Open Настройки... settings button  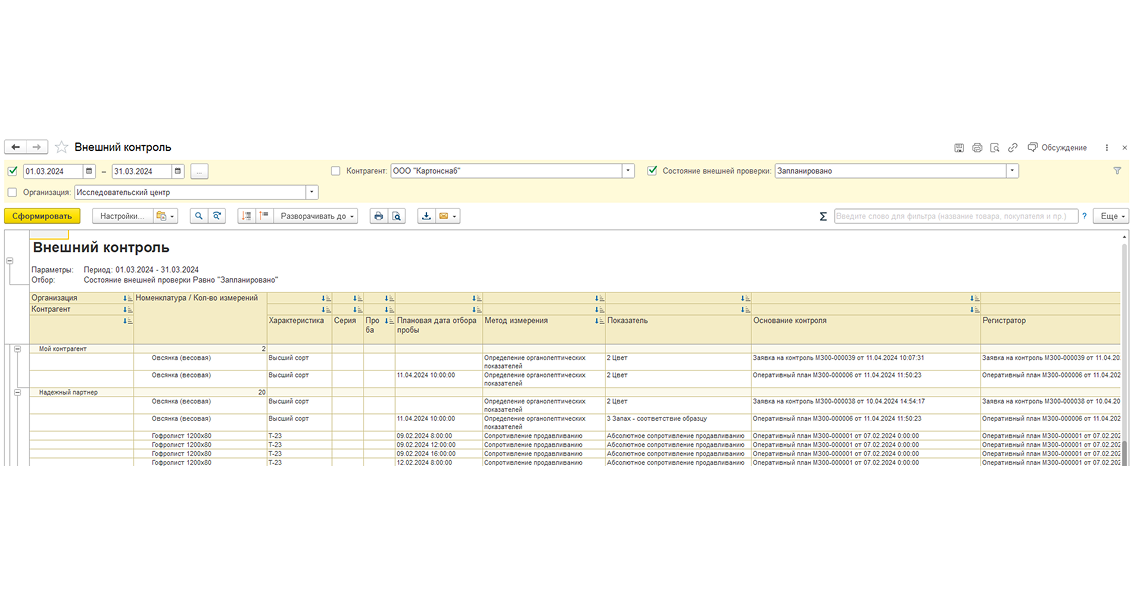tap(123, 216)
